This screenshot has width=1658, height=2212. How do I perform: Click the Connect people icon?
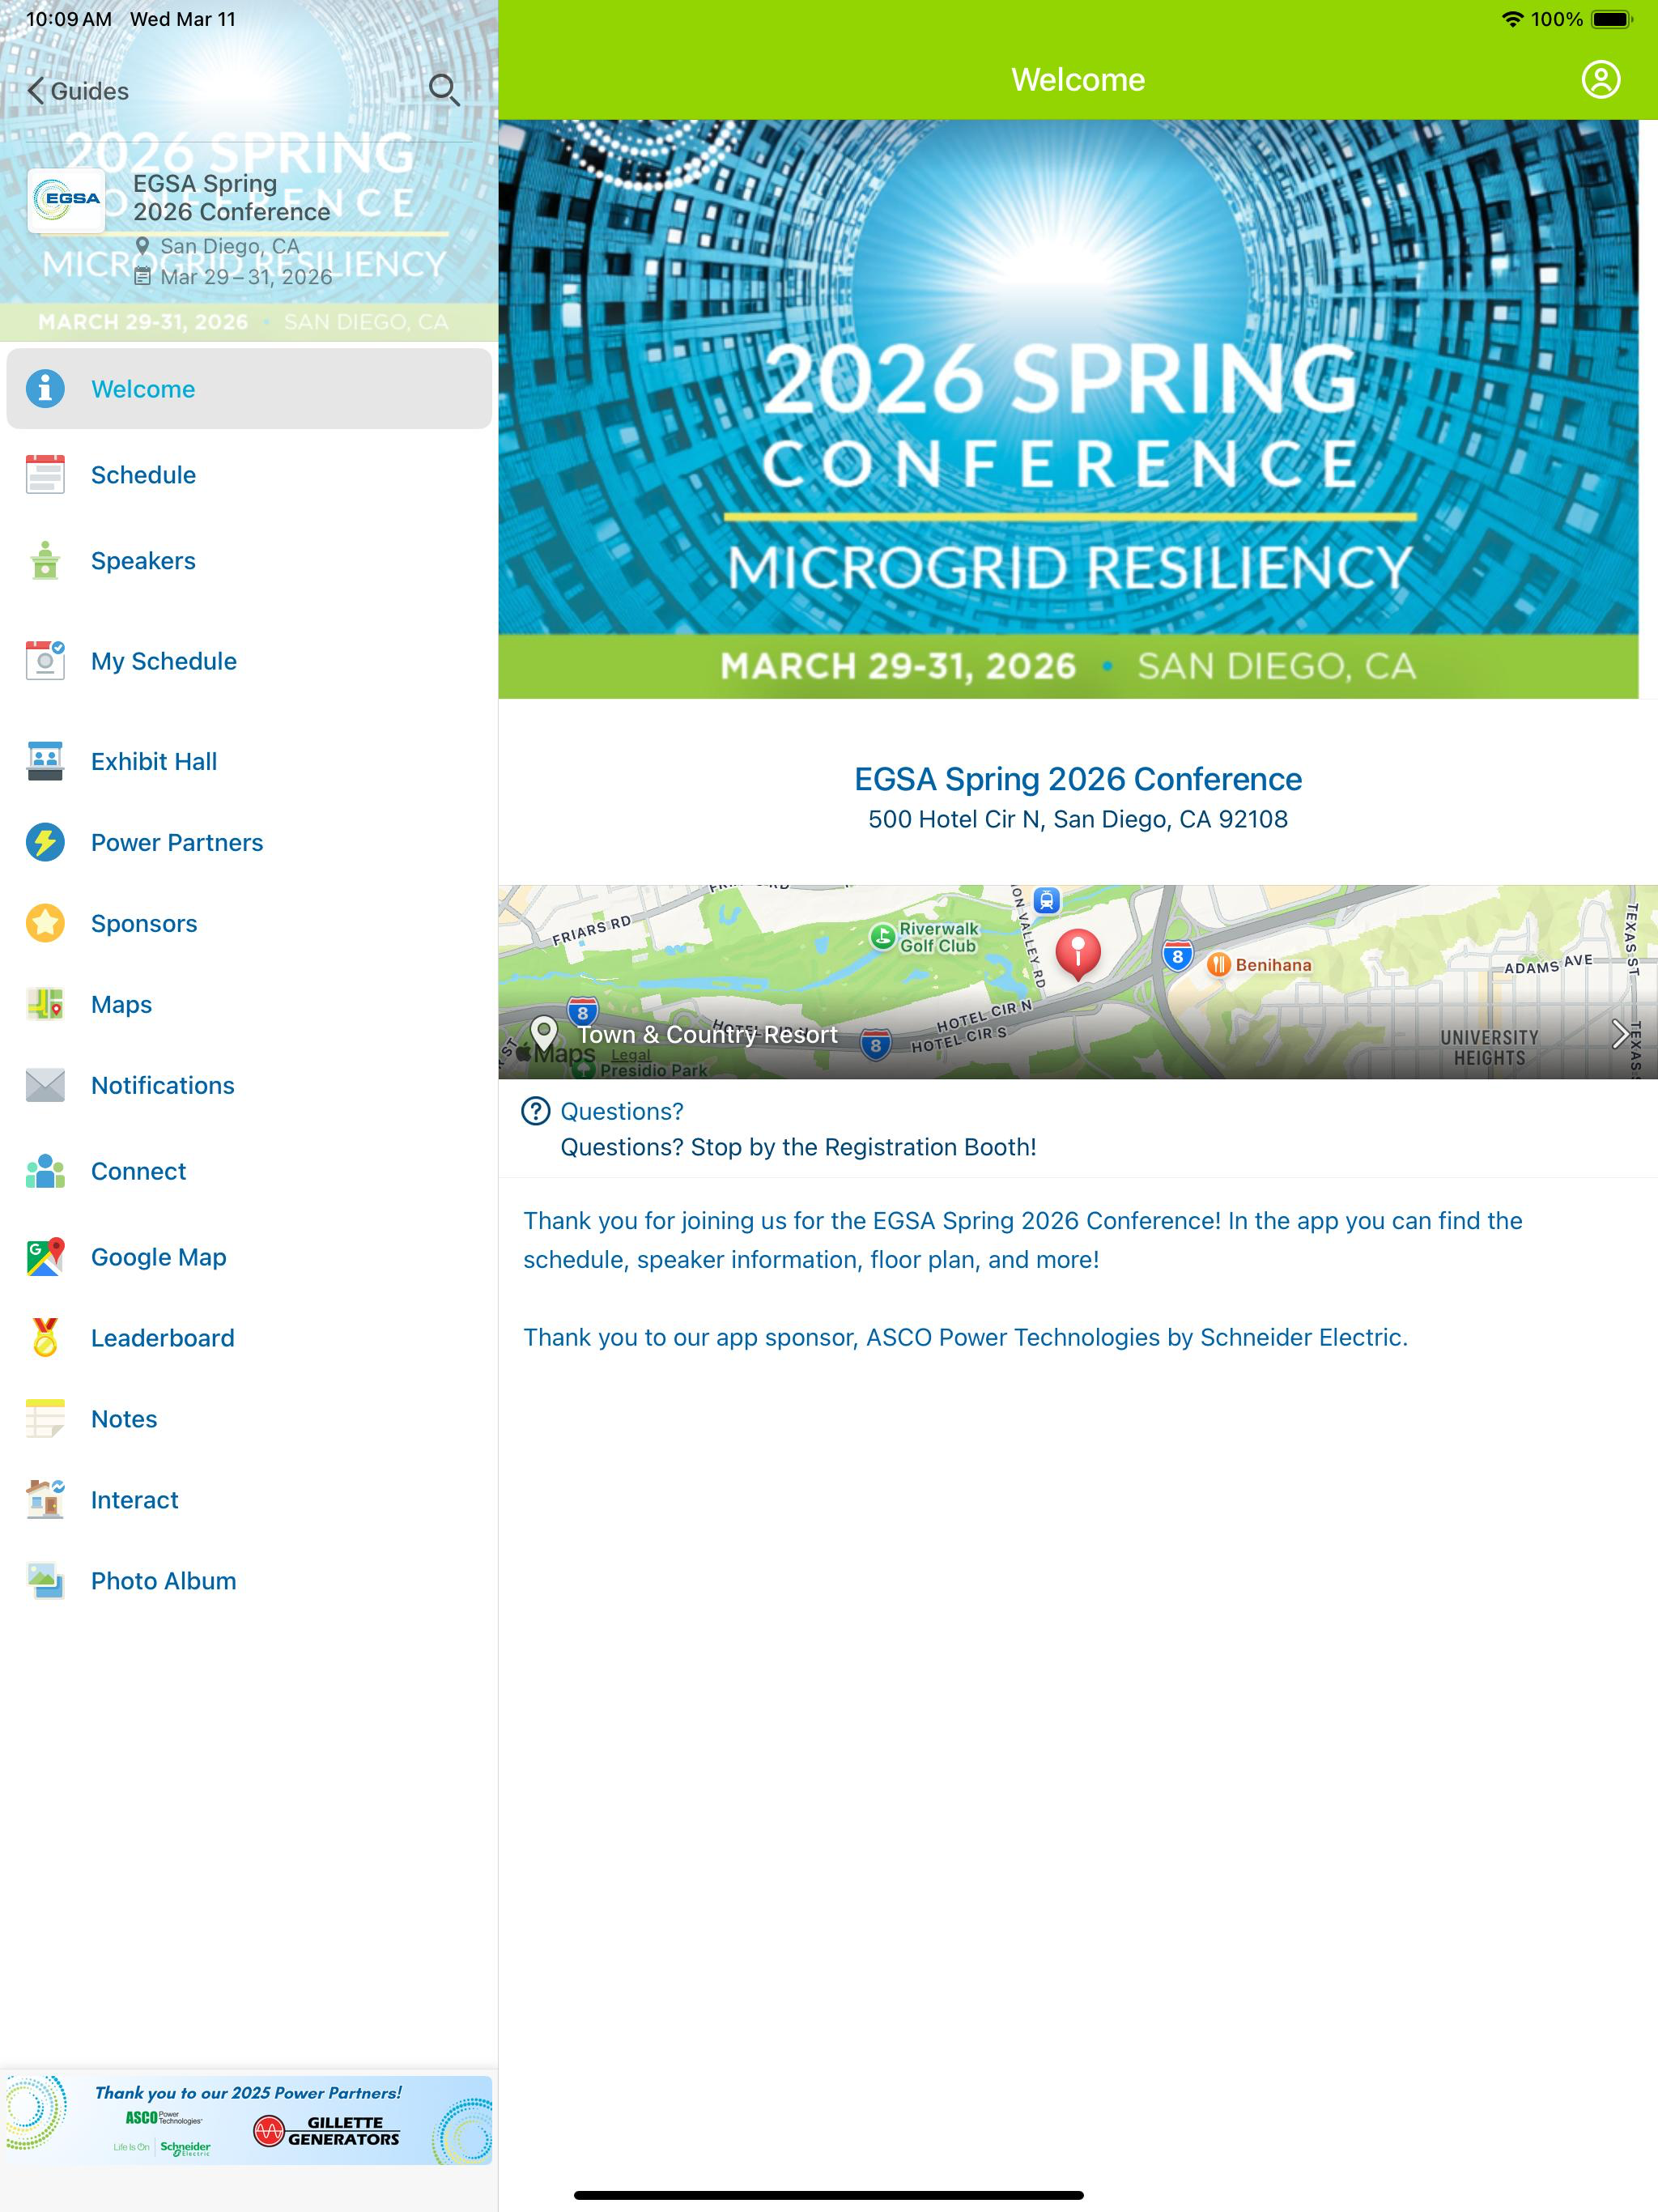(45, 1171)
